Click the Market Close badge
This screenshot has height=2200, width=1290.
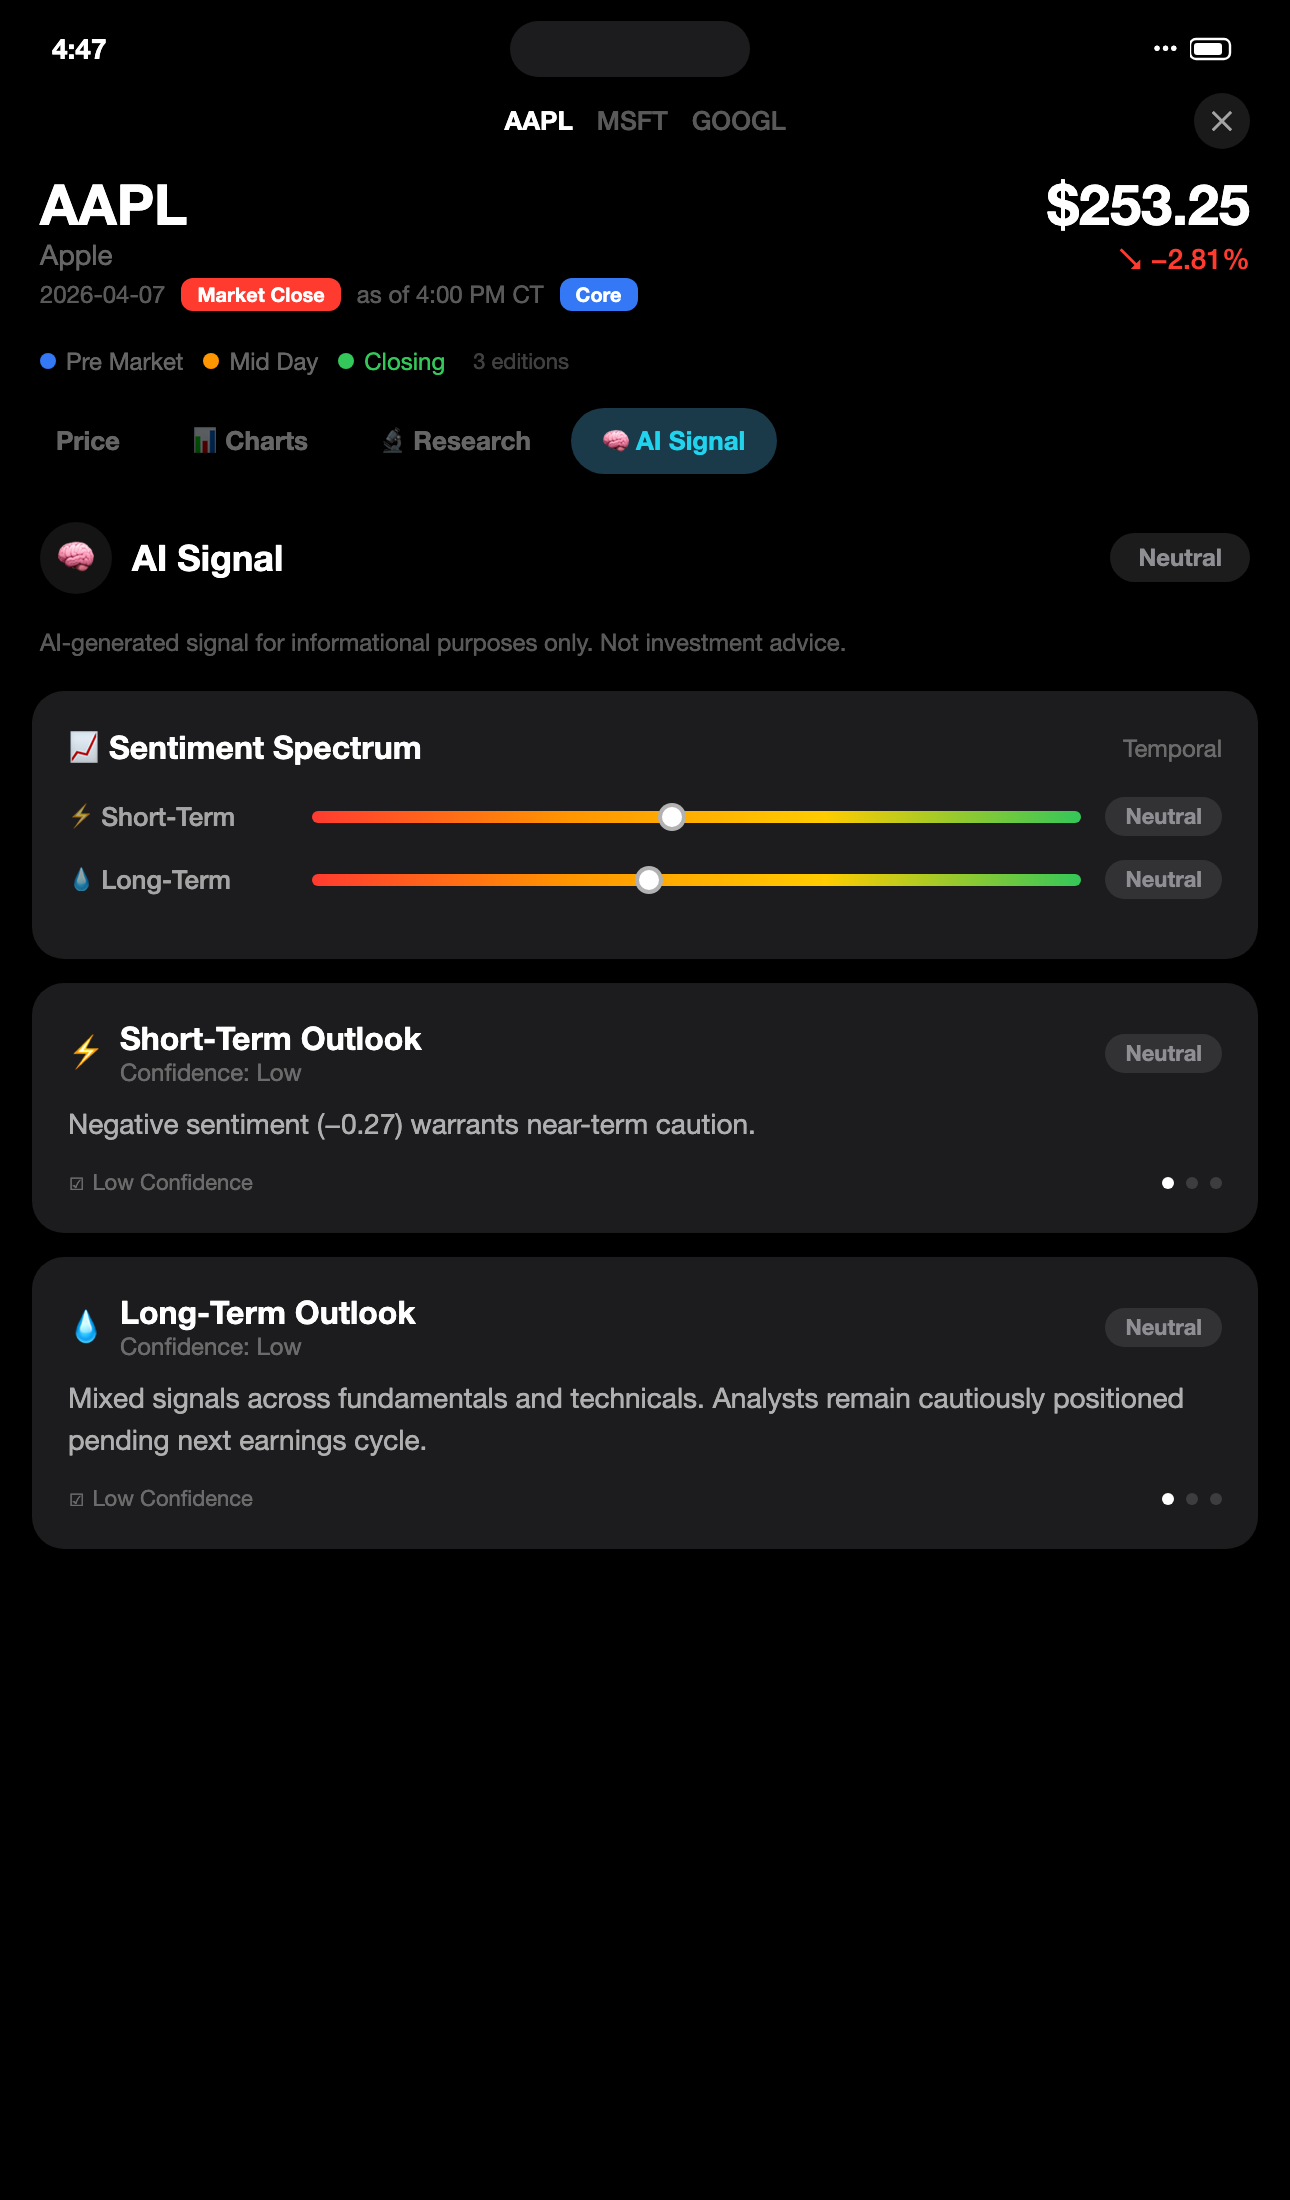coord(260,295)
